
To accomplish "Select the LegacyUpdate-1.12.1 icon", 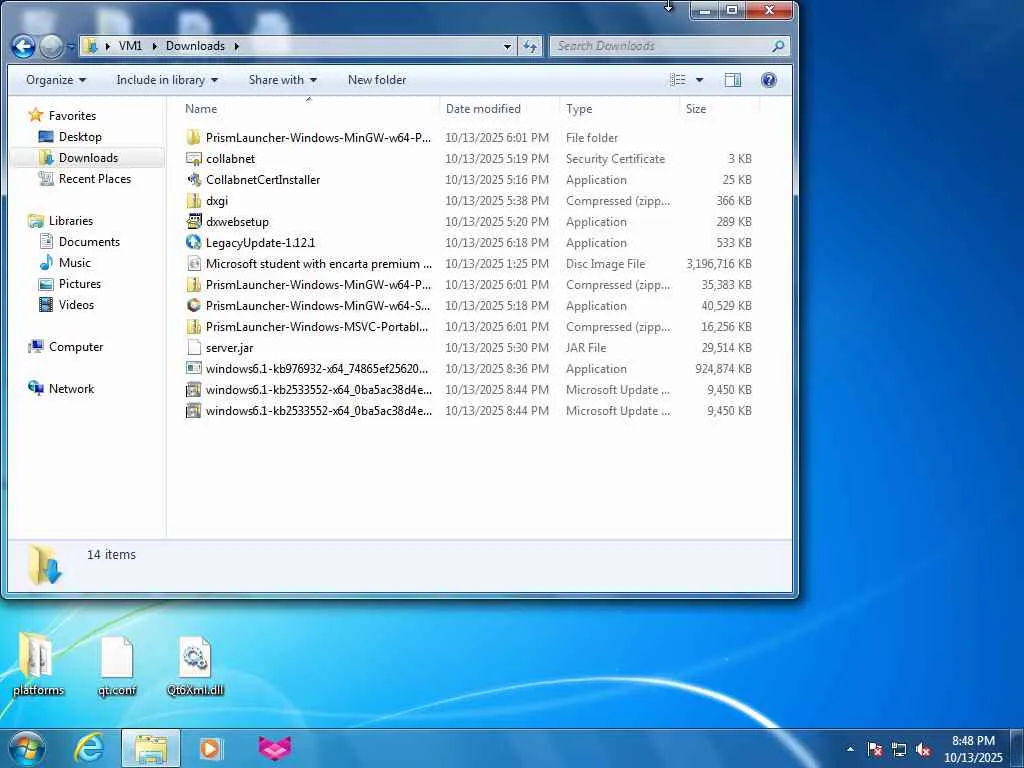I will [x=193, y=242].
